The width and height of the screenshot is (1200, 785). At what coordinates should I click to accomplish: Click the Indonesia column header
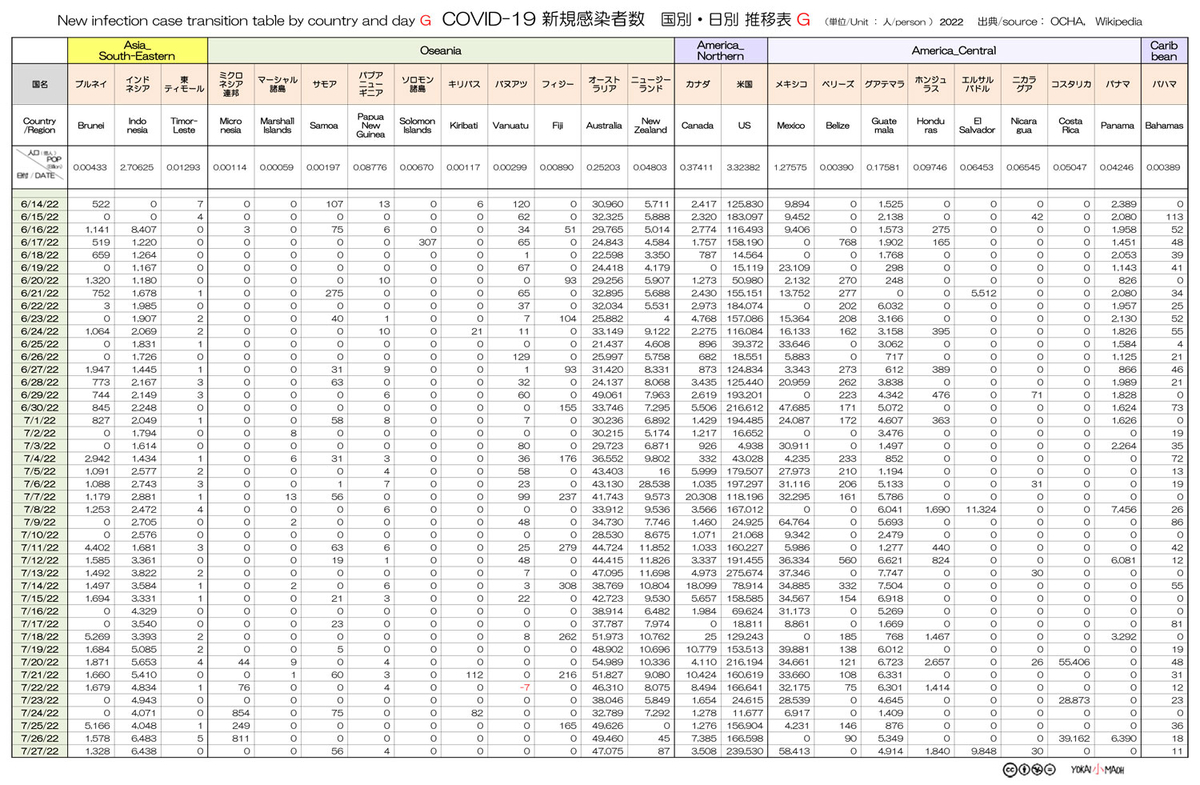137,127
